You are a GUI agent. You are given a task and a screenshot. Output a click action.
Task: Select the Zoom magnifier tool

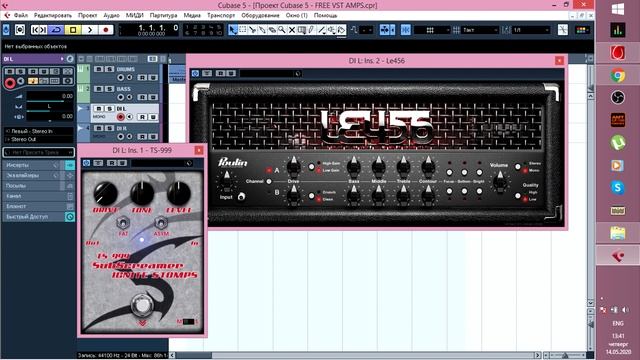(x=282, y=30)
